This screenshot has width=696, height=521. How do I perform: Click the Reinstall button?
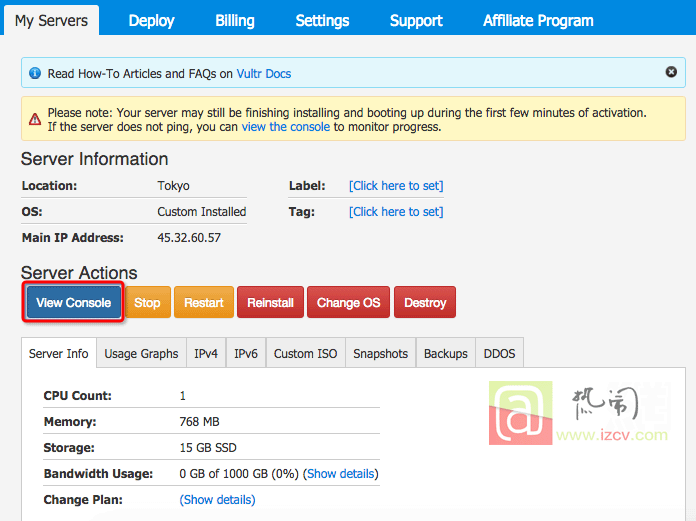point(270,302)
